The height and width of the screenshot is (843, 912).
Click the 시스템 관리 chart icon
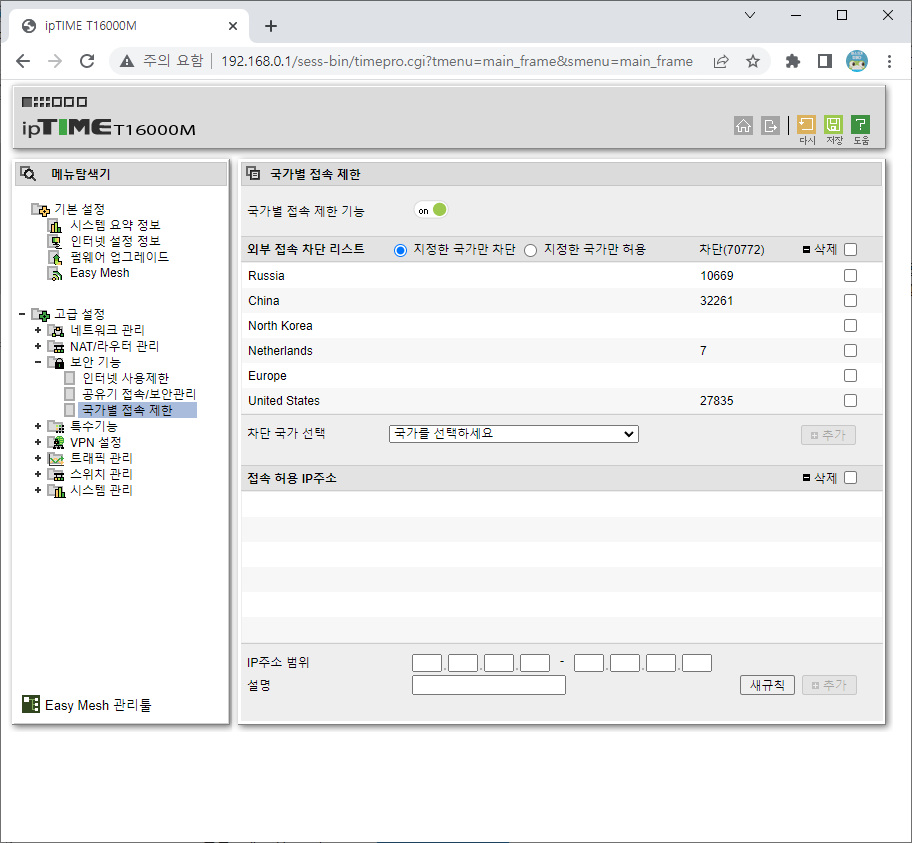[56, 491]
